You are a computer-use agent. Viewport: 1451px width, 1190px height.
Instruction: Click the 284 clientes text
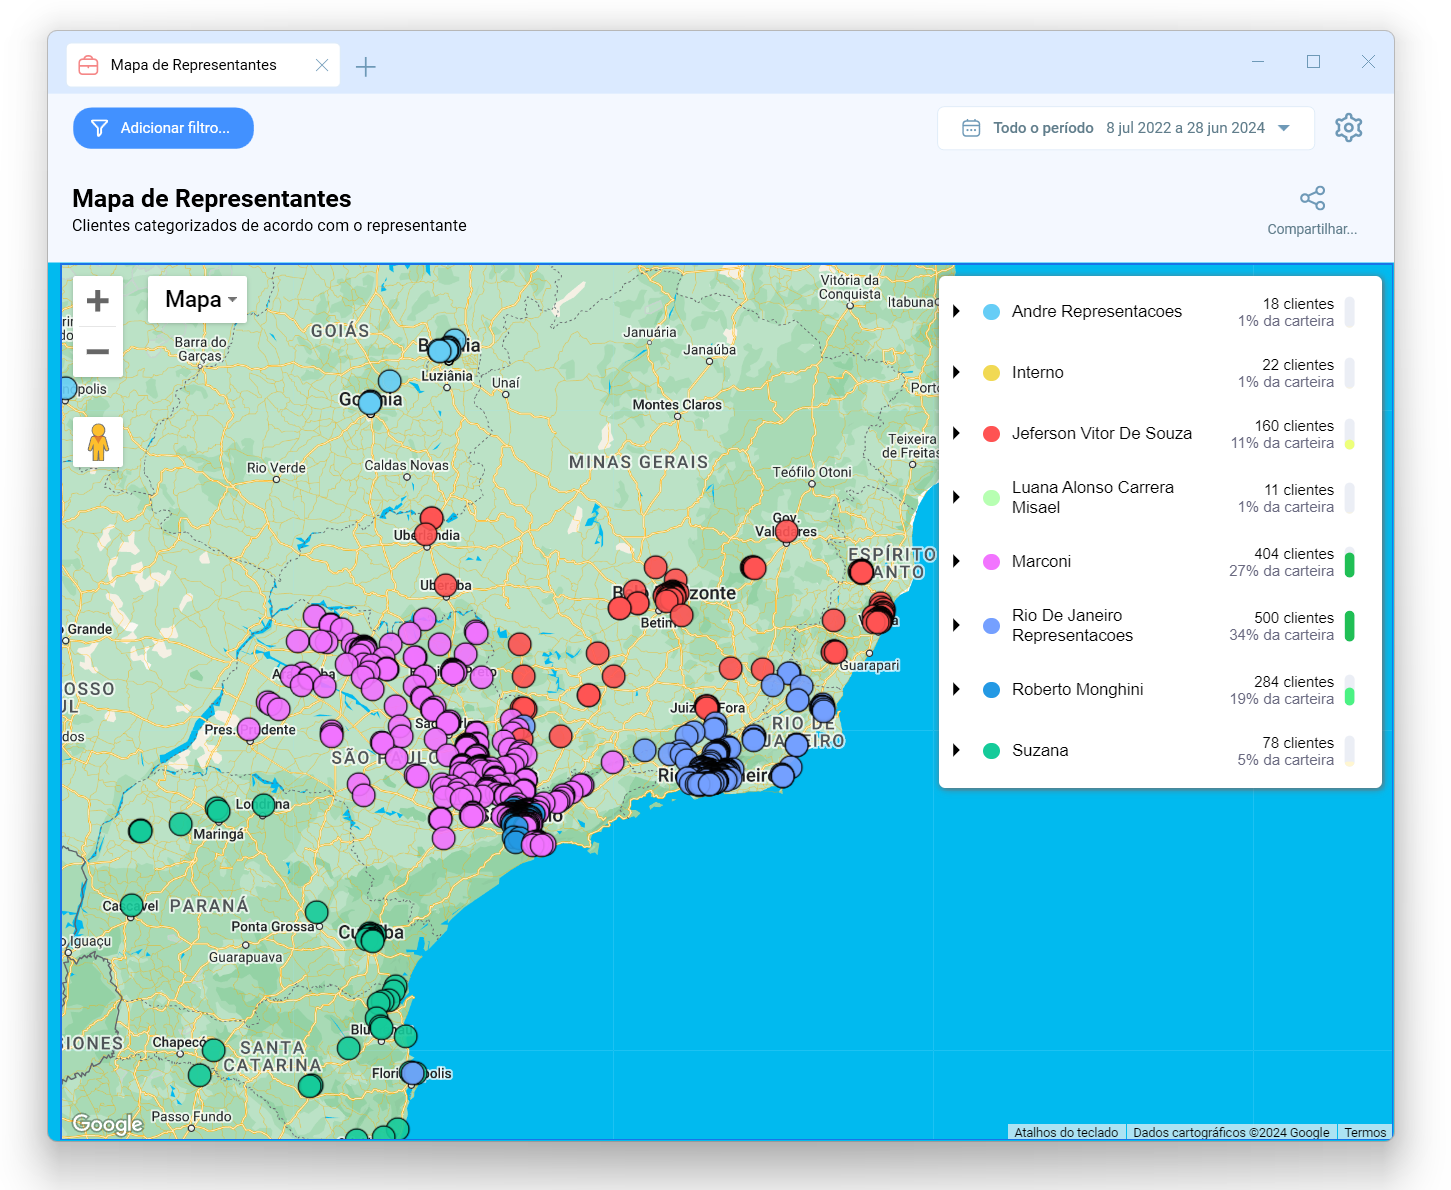[1294, 682]
